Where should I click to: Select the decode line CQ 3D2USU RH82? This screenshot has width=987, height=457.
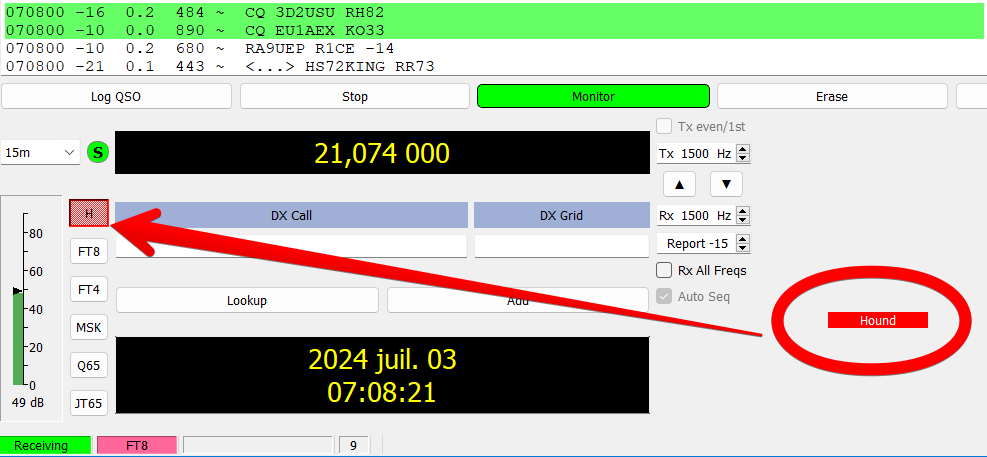tap(494, 13)
